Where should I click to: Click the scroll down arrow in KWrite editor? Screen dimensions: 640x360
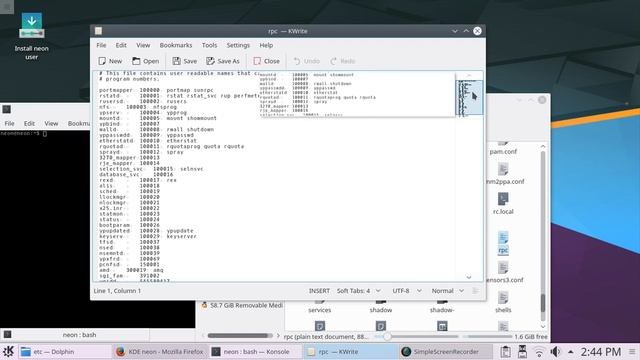pos(469,277)
